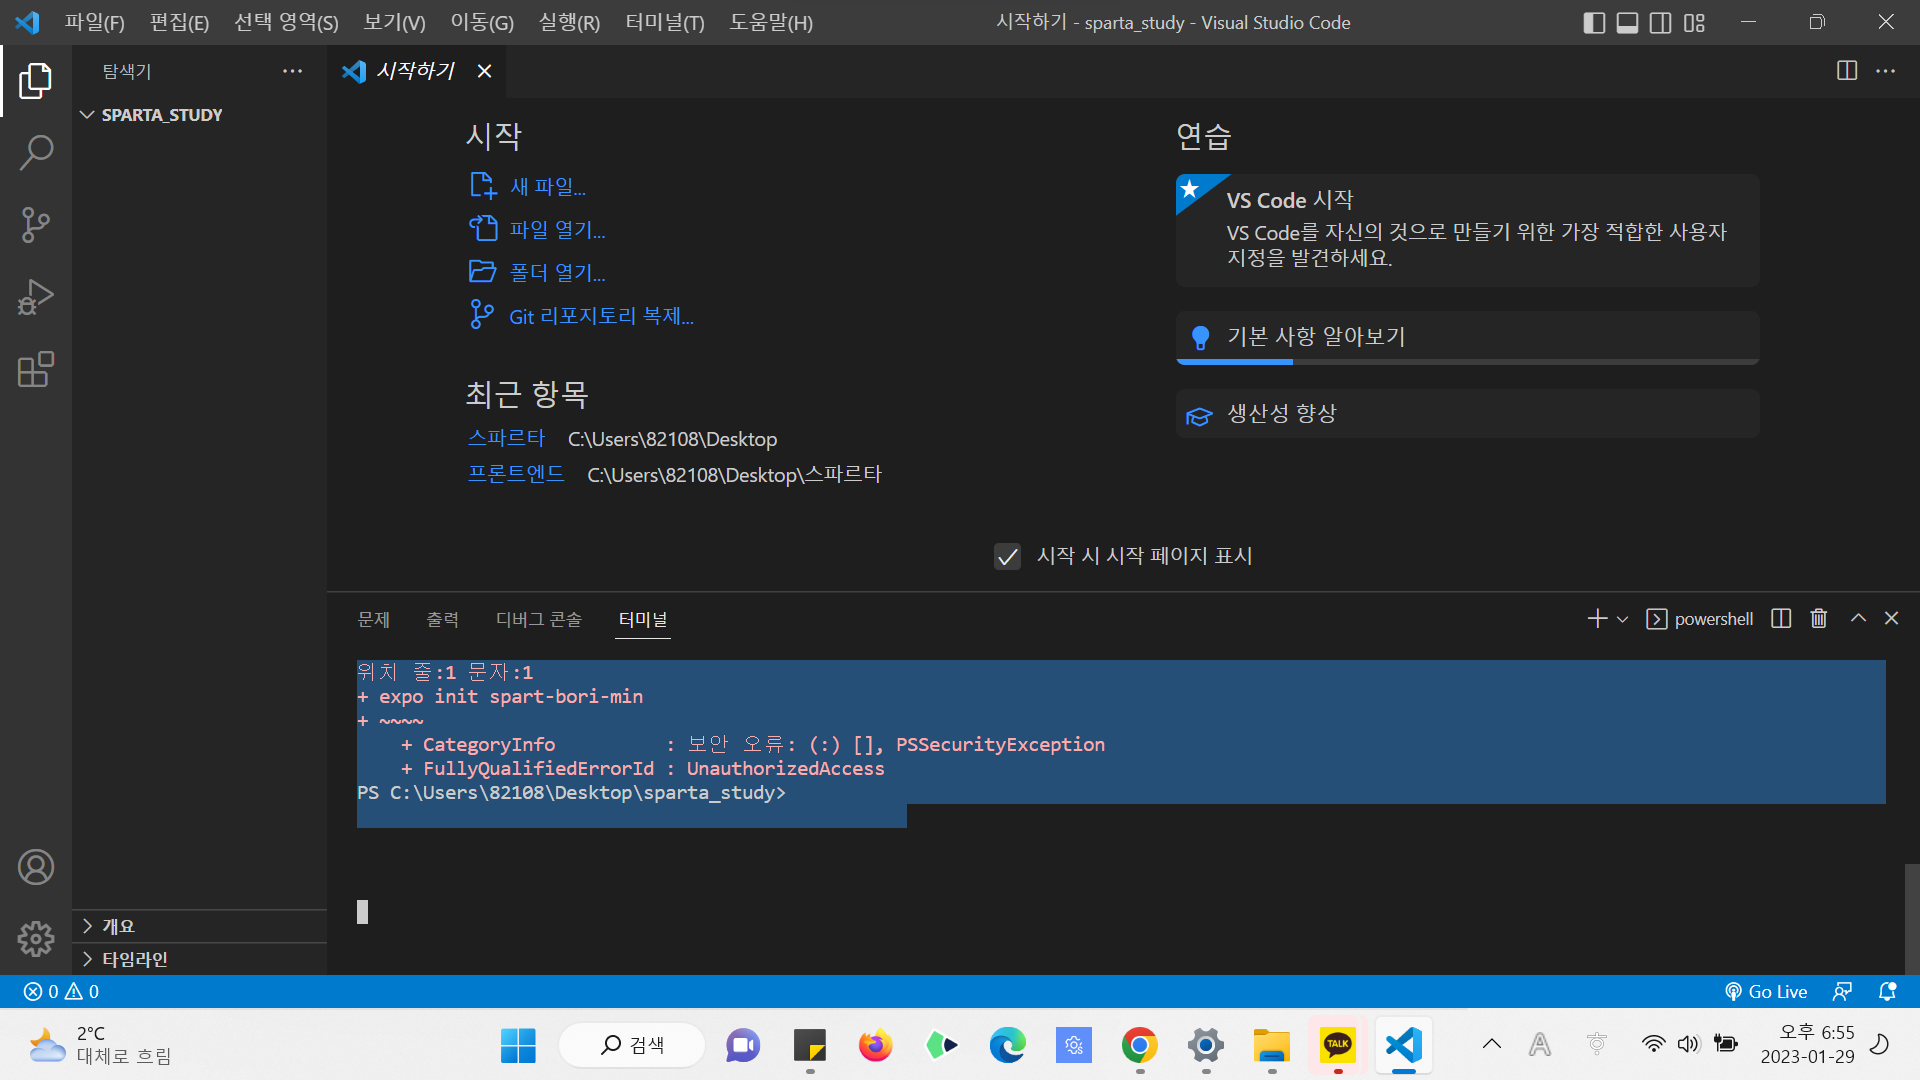Open 생산성 향상 walkthrough
The height and width of the screenshot is (1080, 1920).
[x=1467, y=413]
